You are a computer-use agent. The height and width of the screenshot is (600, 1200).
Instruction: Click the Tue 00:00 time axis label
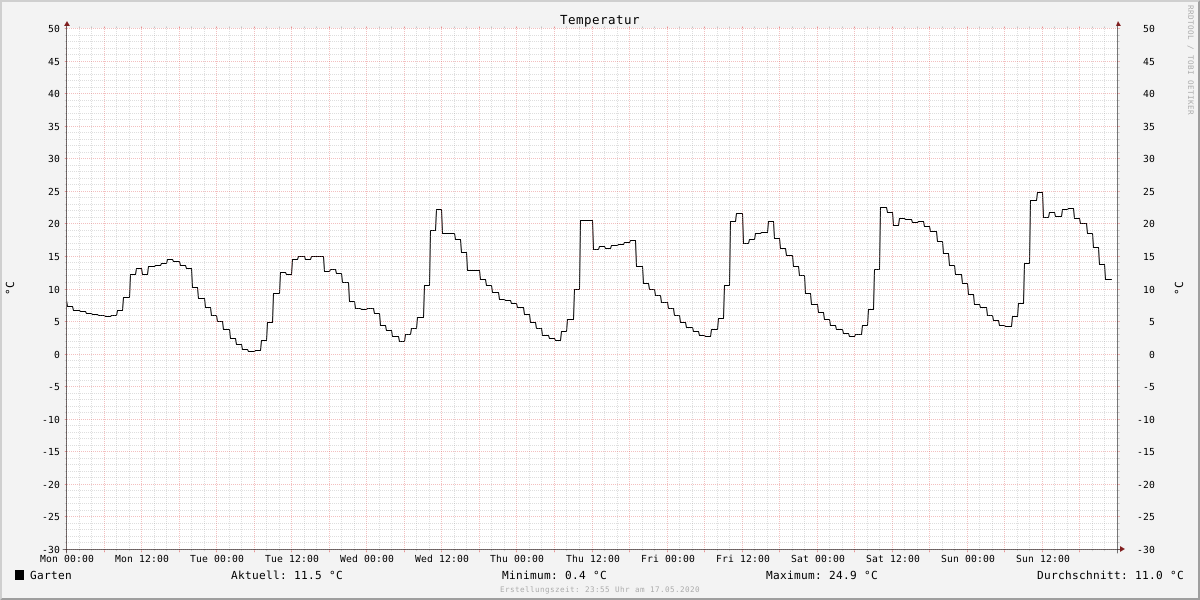pos(217,559)
